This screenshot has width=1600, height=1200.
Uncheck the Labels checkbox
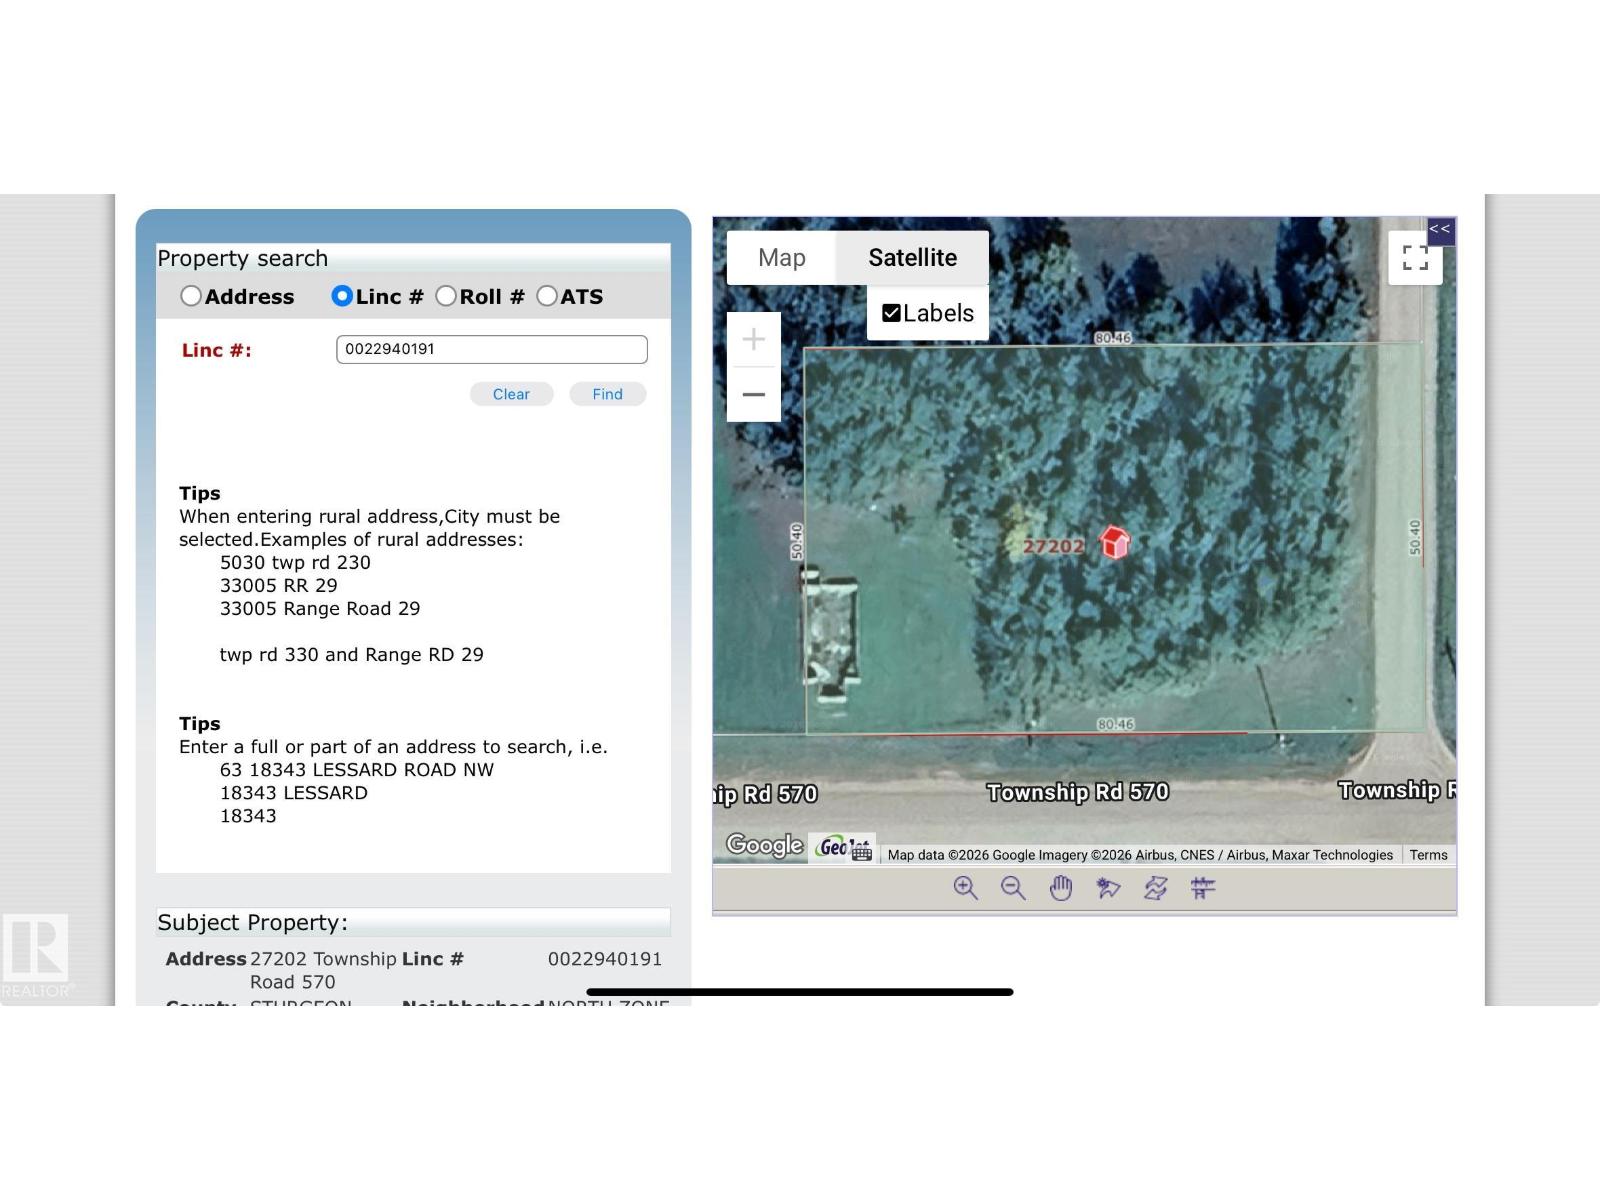tap(891, 313)
